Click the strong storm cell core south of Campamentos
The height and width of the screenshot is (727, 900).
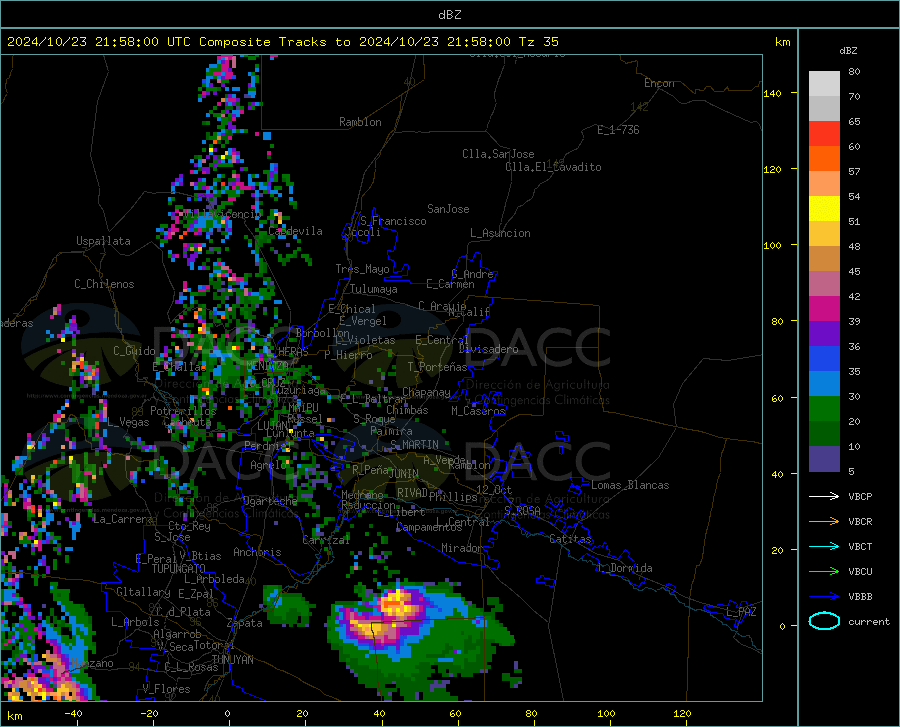coord(396,604)
